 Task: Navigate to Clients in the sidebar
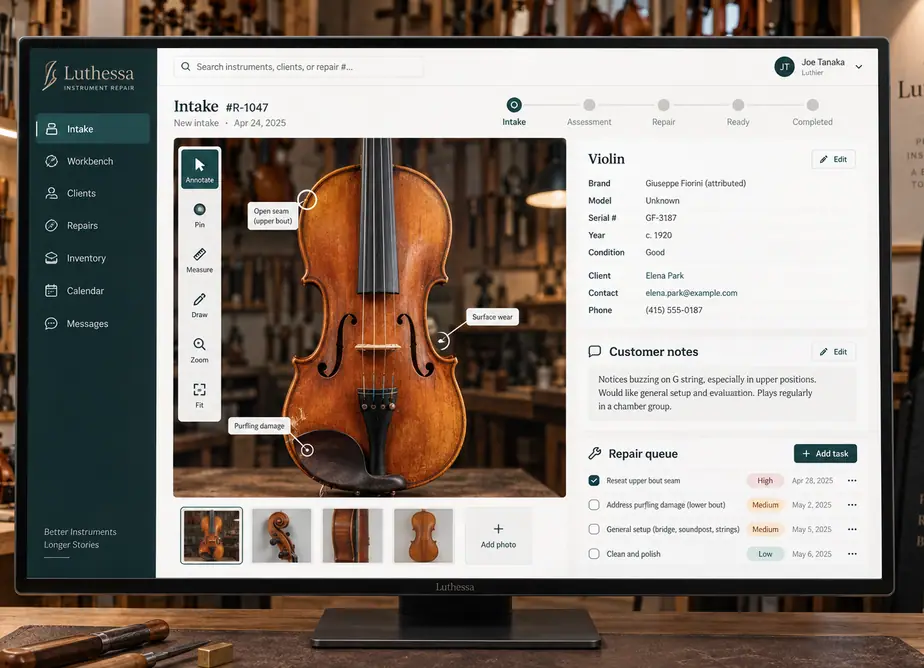(x=93, y=193)
